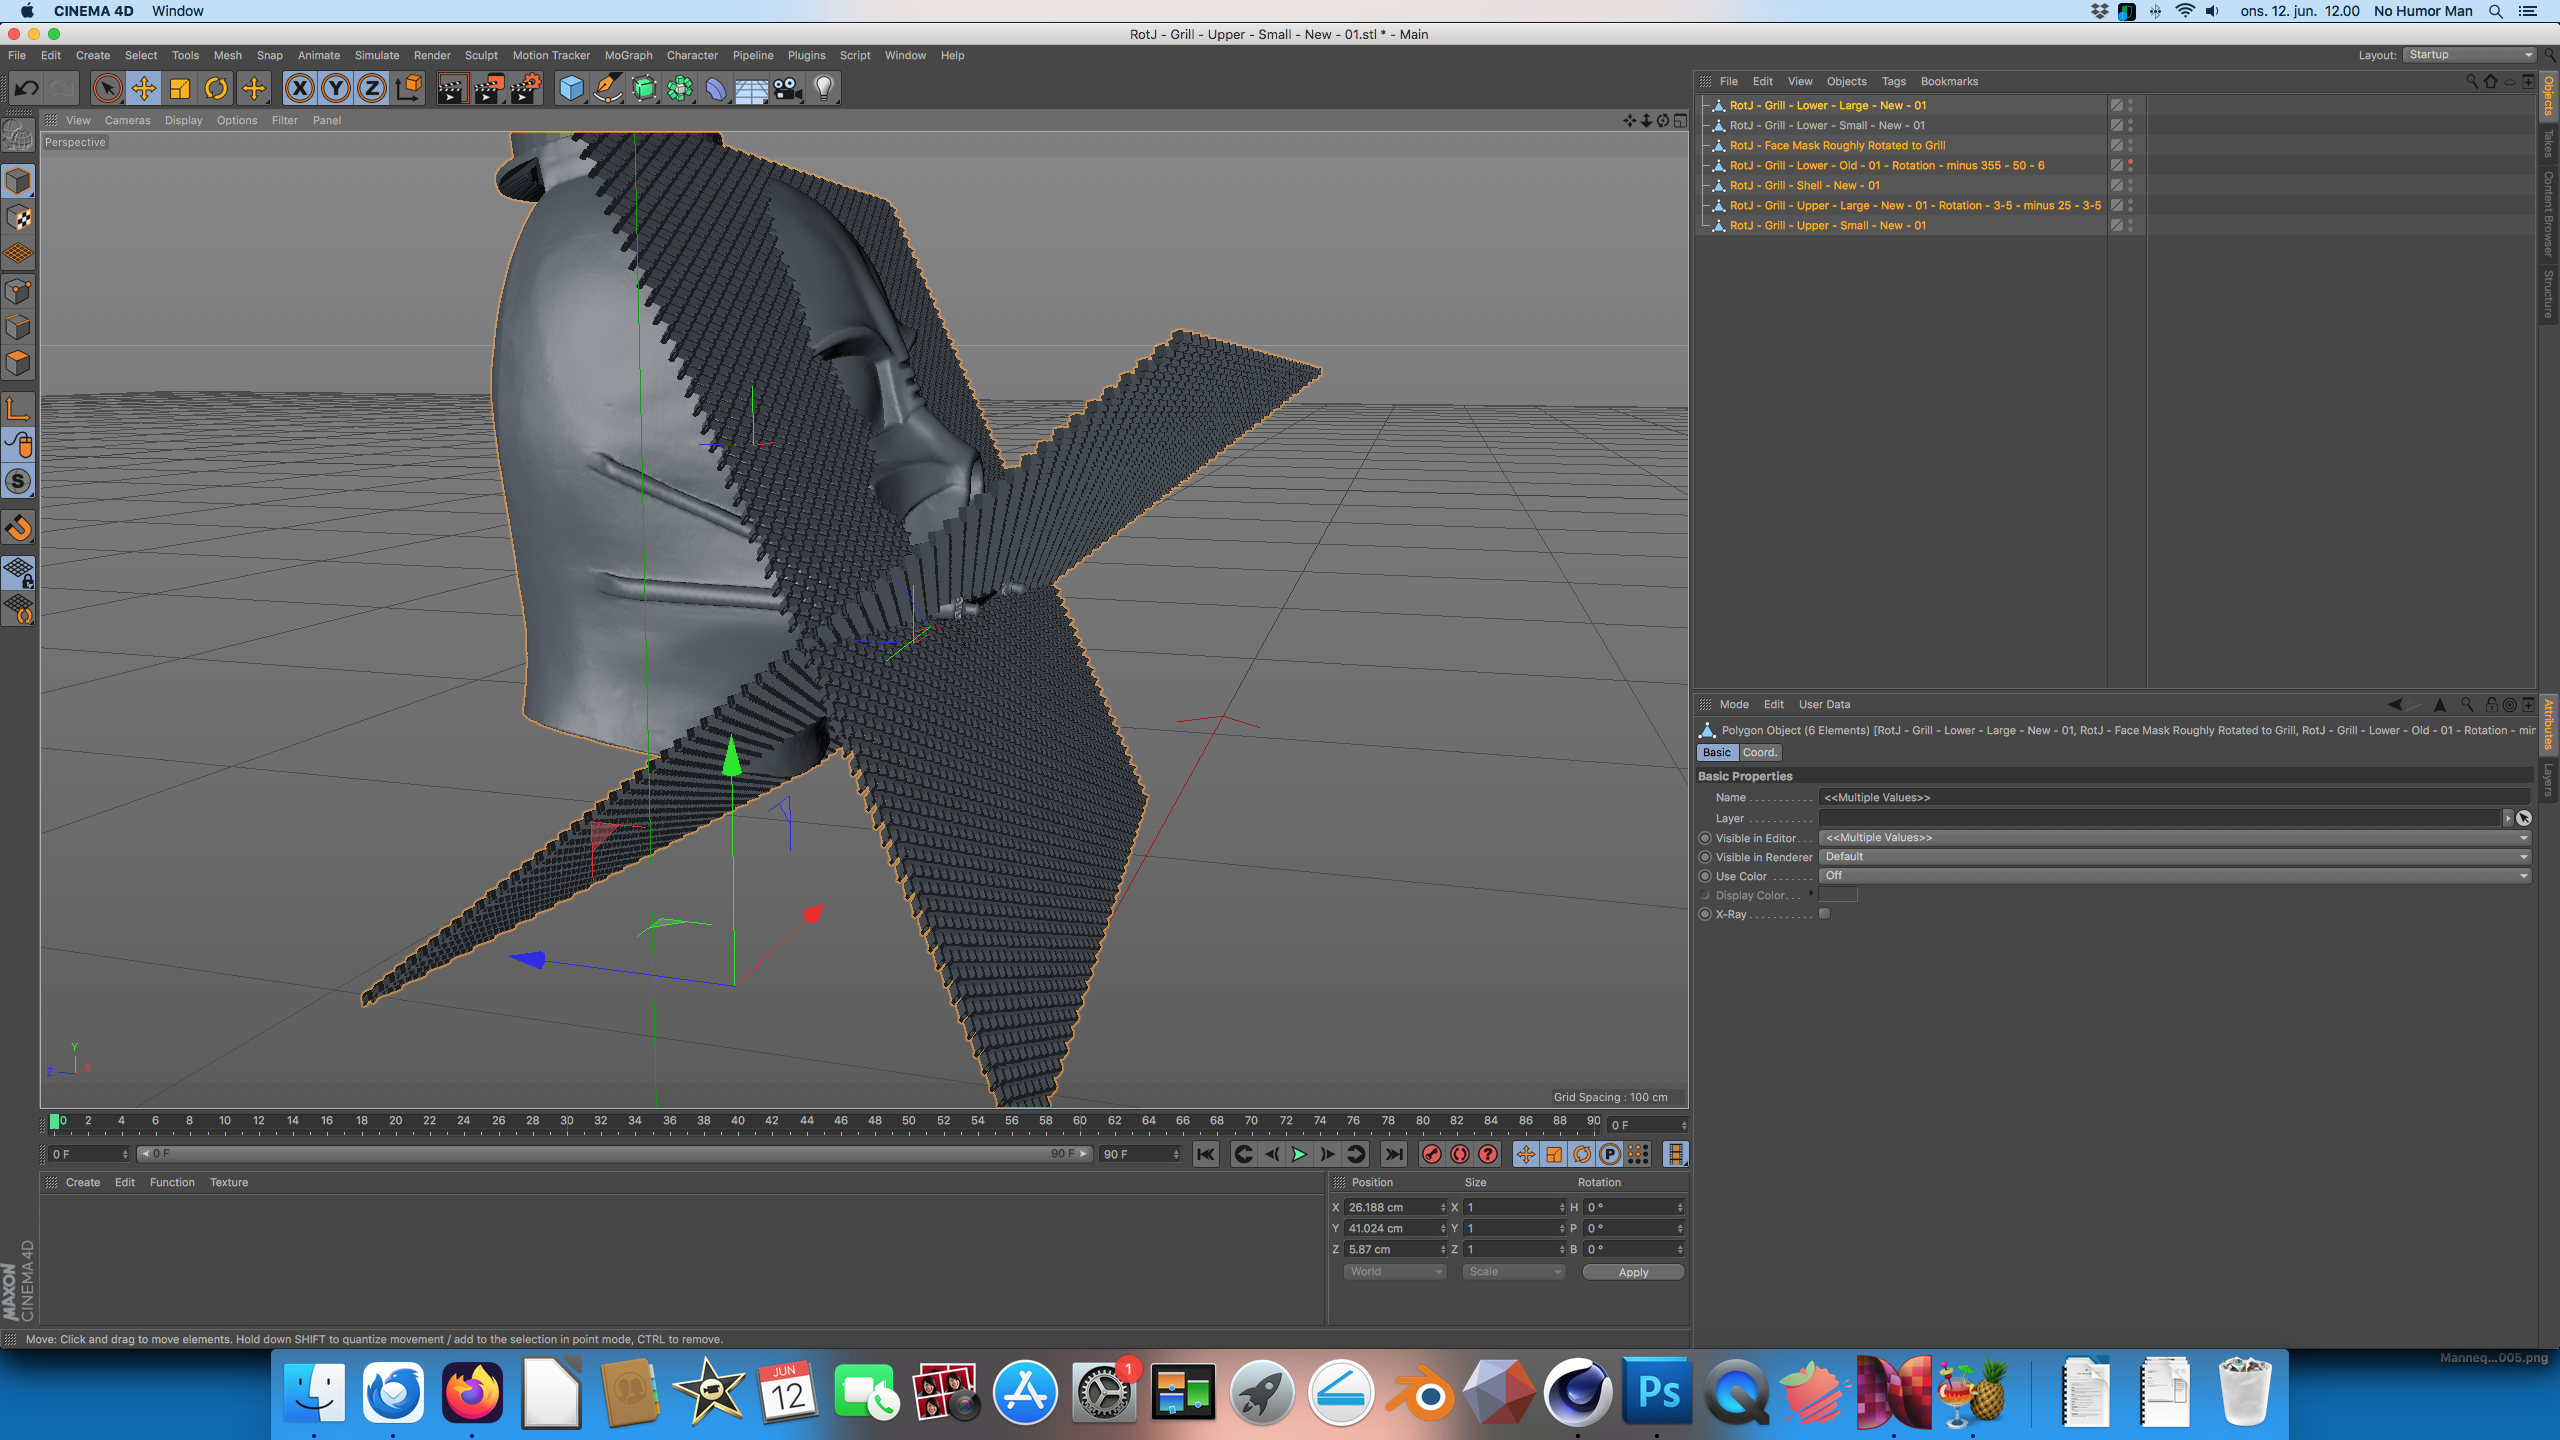
Task: Switch to the Coord. tab in Attributes
Action: tap(1759, 753)
